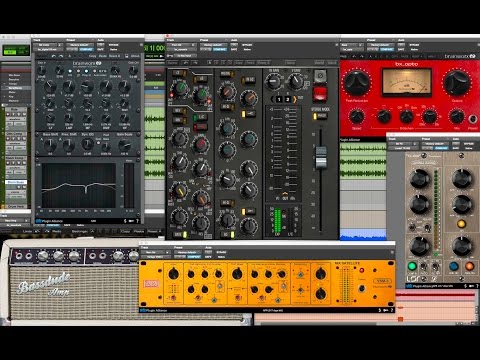Image resolution: width=480 pixels, height=360 pixels.
Task: Click the Peak Reduction knob on bx_opto
Action: pyautogui.click(x=357, y=83)
